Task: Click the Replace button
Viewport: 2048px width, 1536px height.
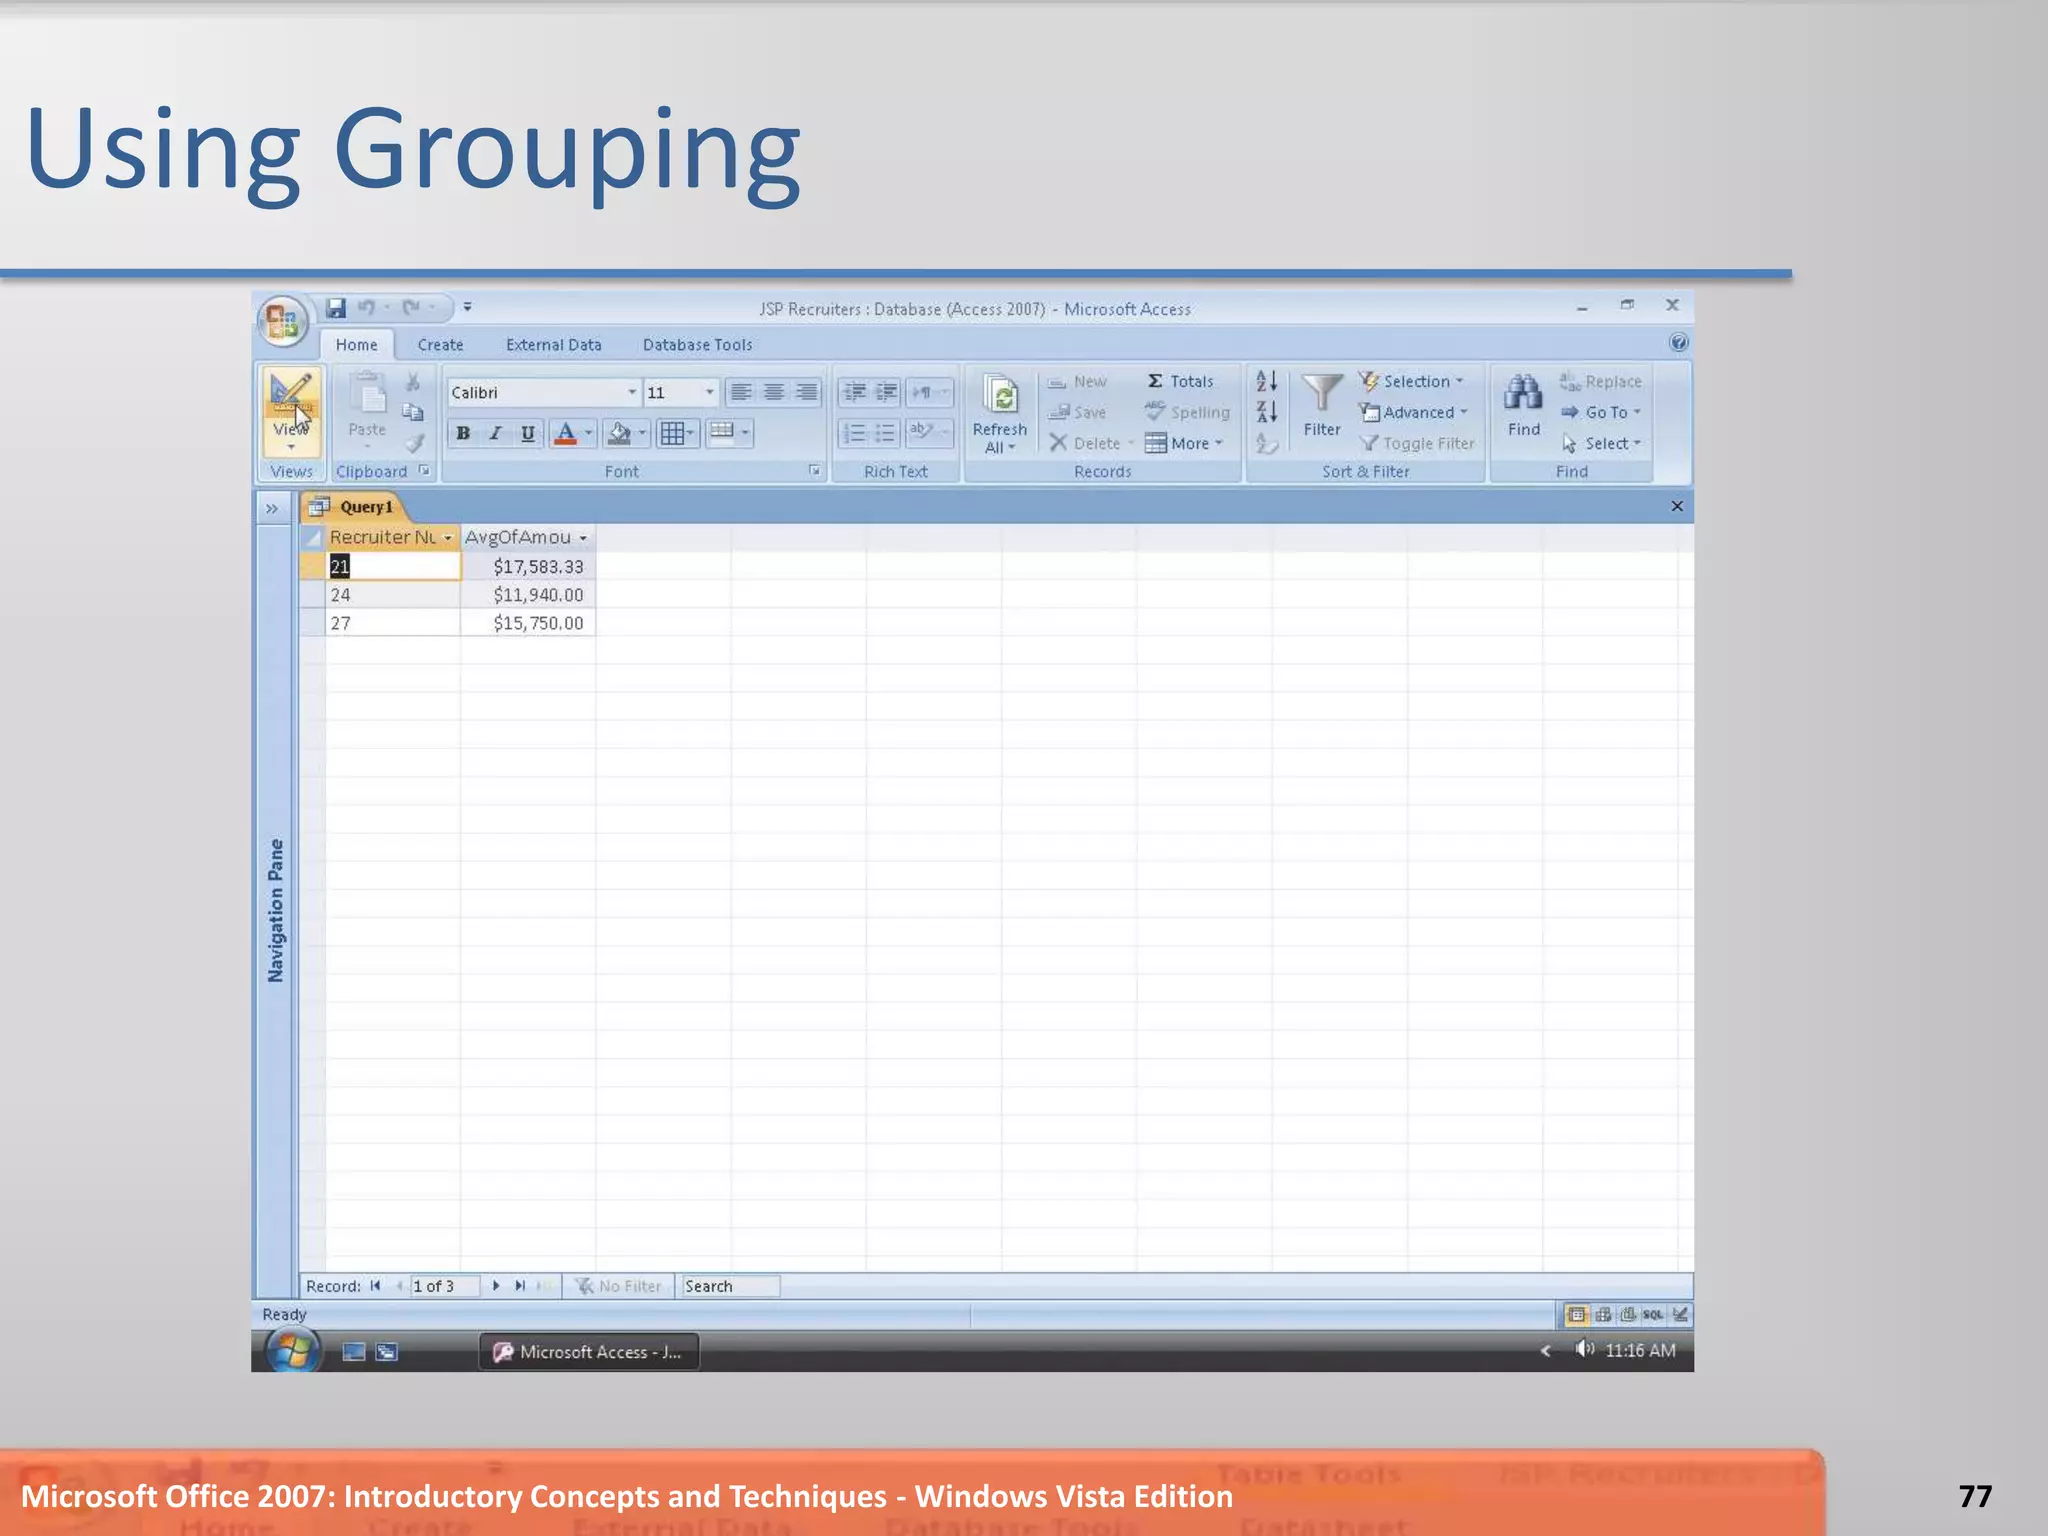Action: point(1600,381)
